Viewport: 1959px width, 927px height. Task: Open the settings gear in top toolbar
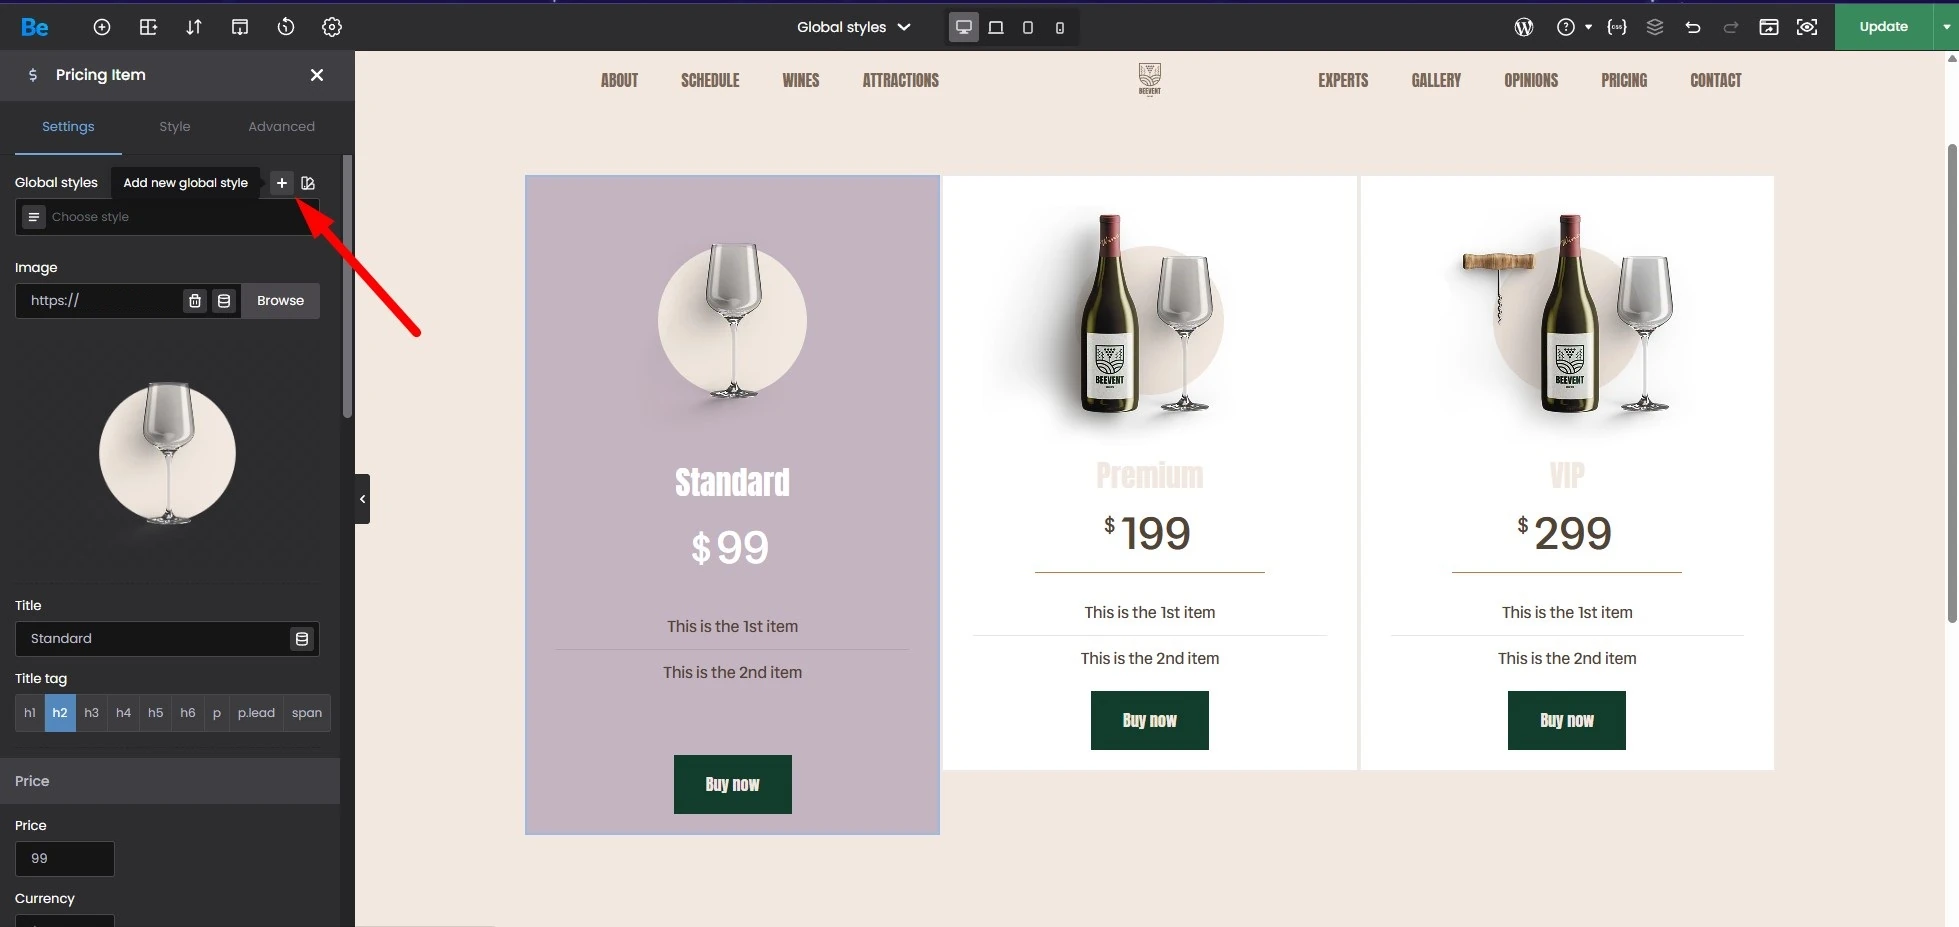(332, 27)
